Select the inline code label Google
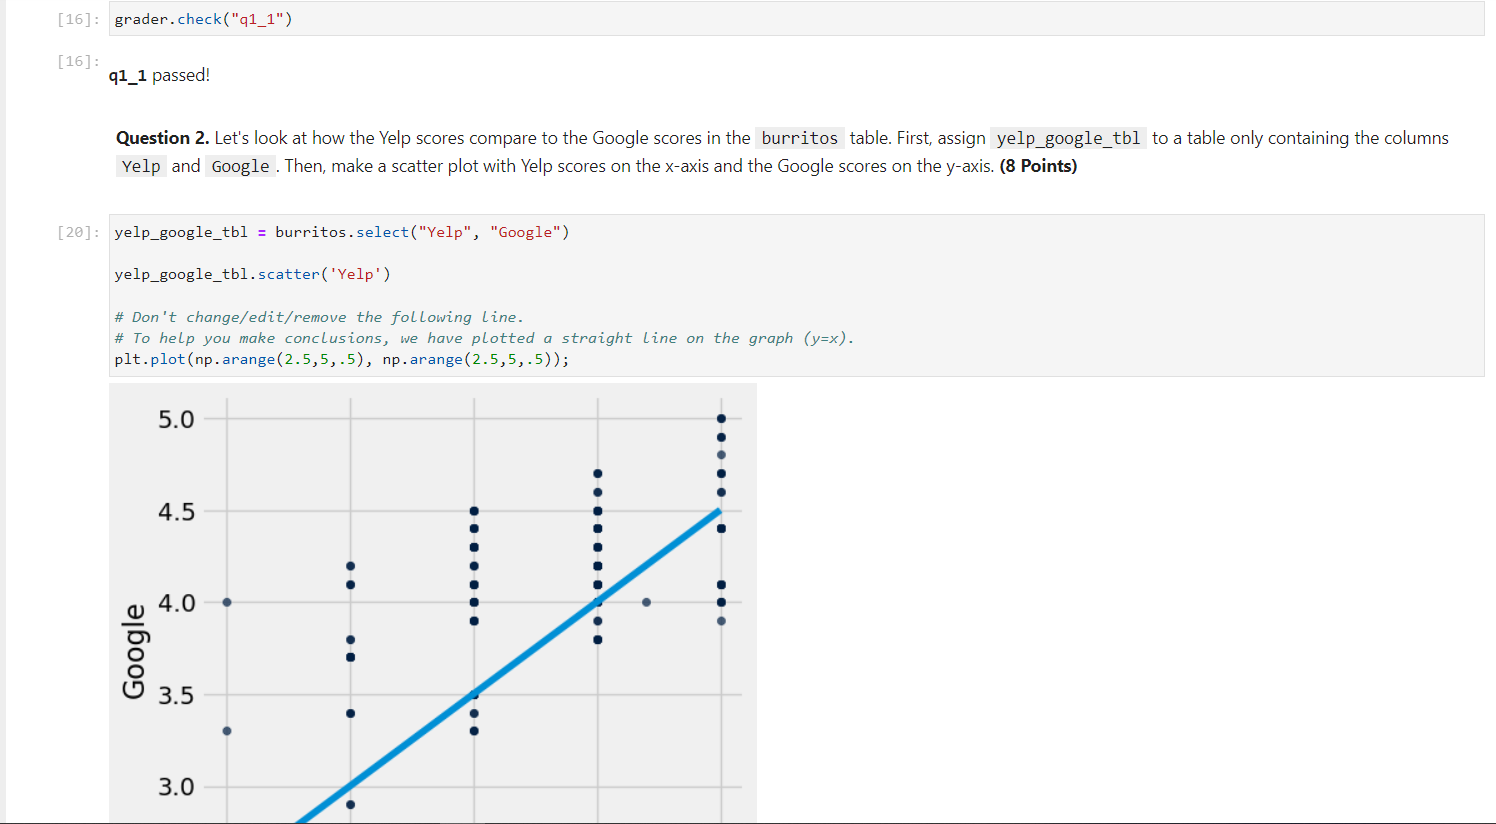The width and height of the screenshot is (1496, 824). (x=240, y=166)
